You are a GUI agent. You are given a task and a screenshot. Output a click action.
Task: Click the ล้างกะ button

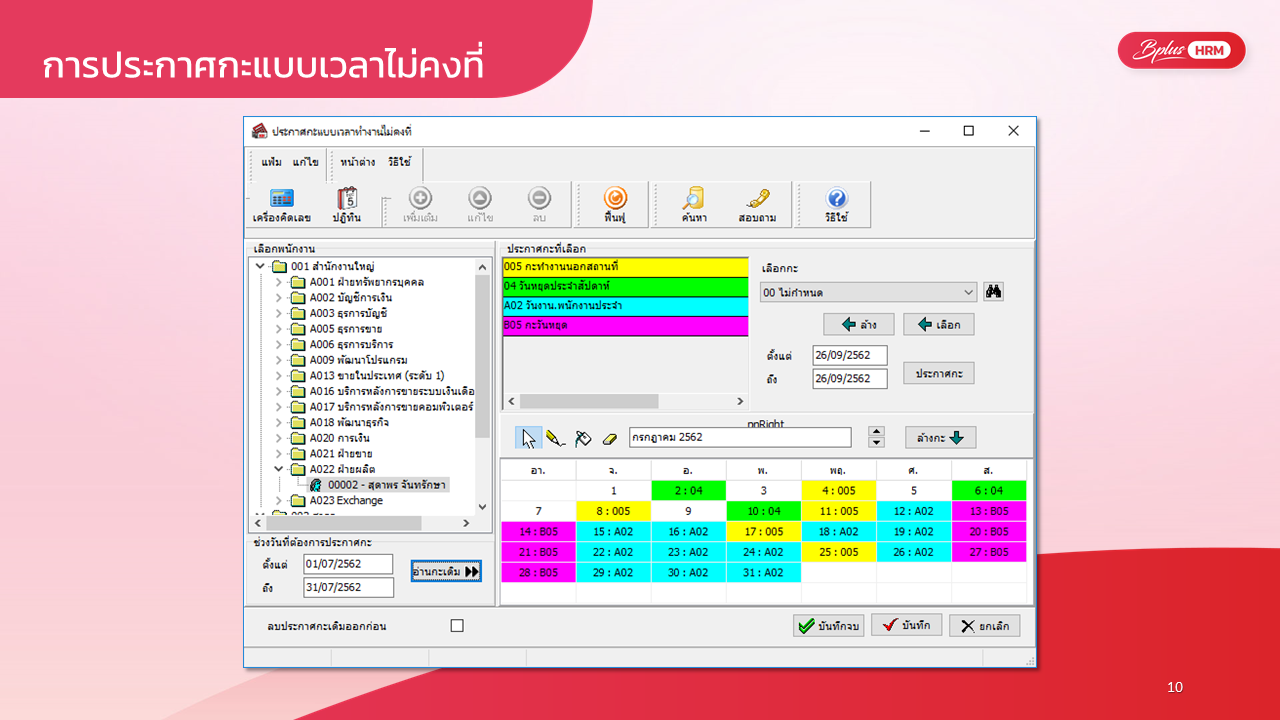click(x=940, y=438)
